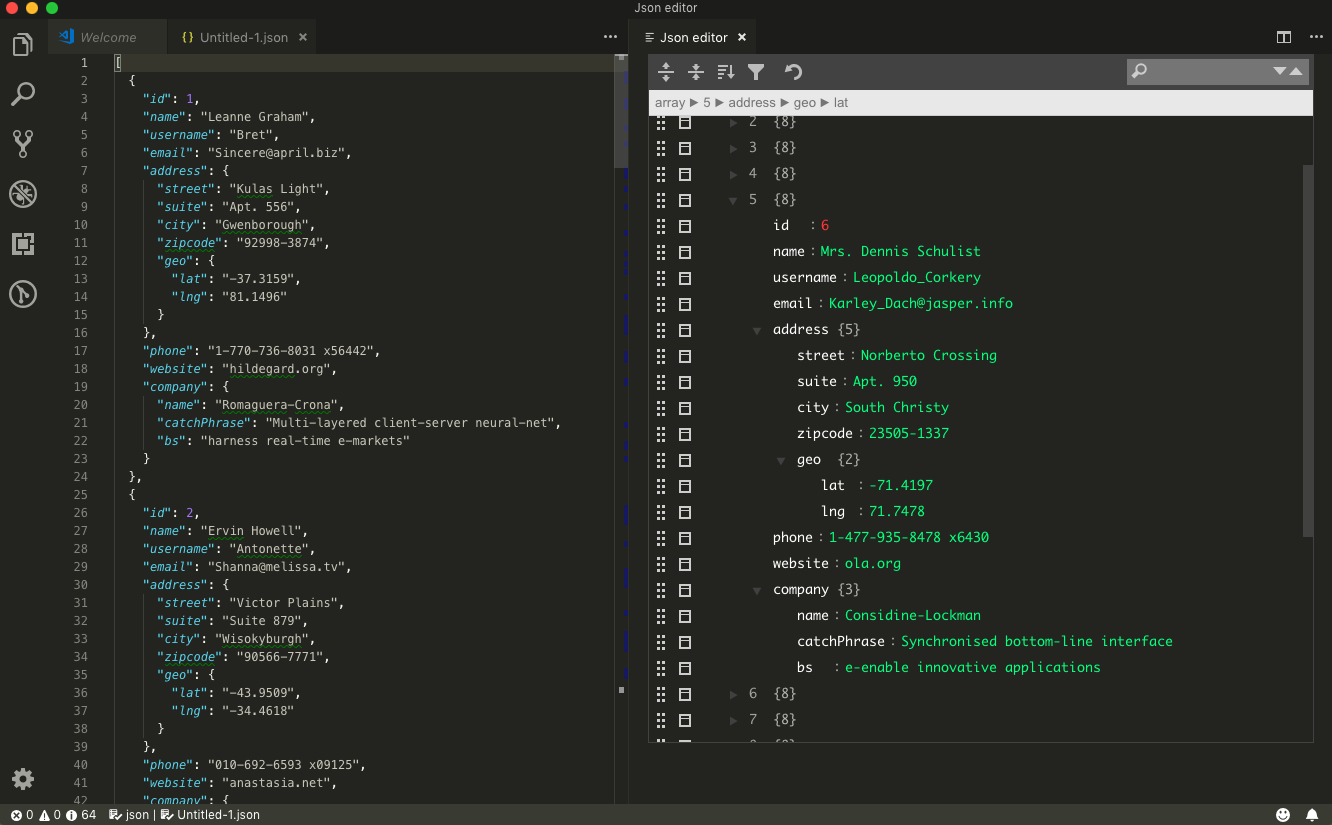Viewport: 1332px width, 825px height.
Task: Open the Search view in activity bar
Action: (x=23, y=94)
